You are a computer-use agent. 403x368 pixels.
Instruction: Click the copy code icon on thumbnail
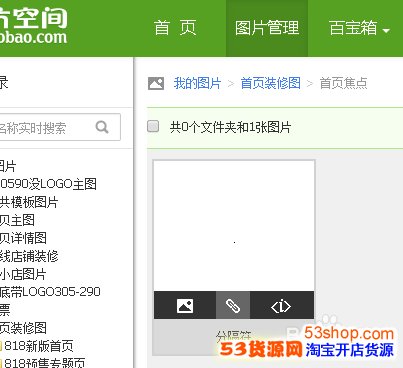[x=281, y=306]
